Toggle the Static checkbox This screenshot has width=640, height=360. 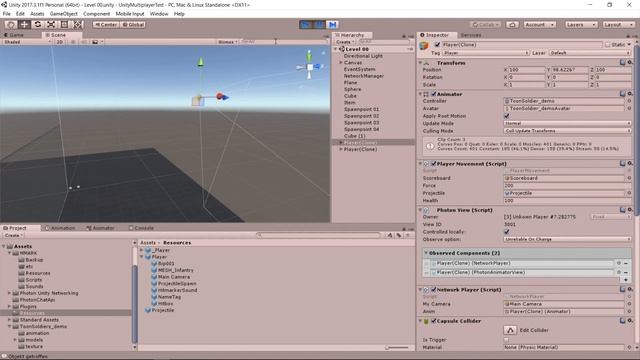(608, 44)
